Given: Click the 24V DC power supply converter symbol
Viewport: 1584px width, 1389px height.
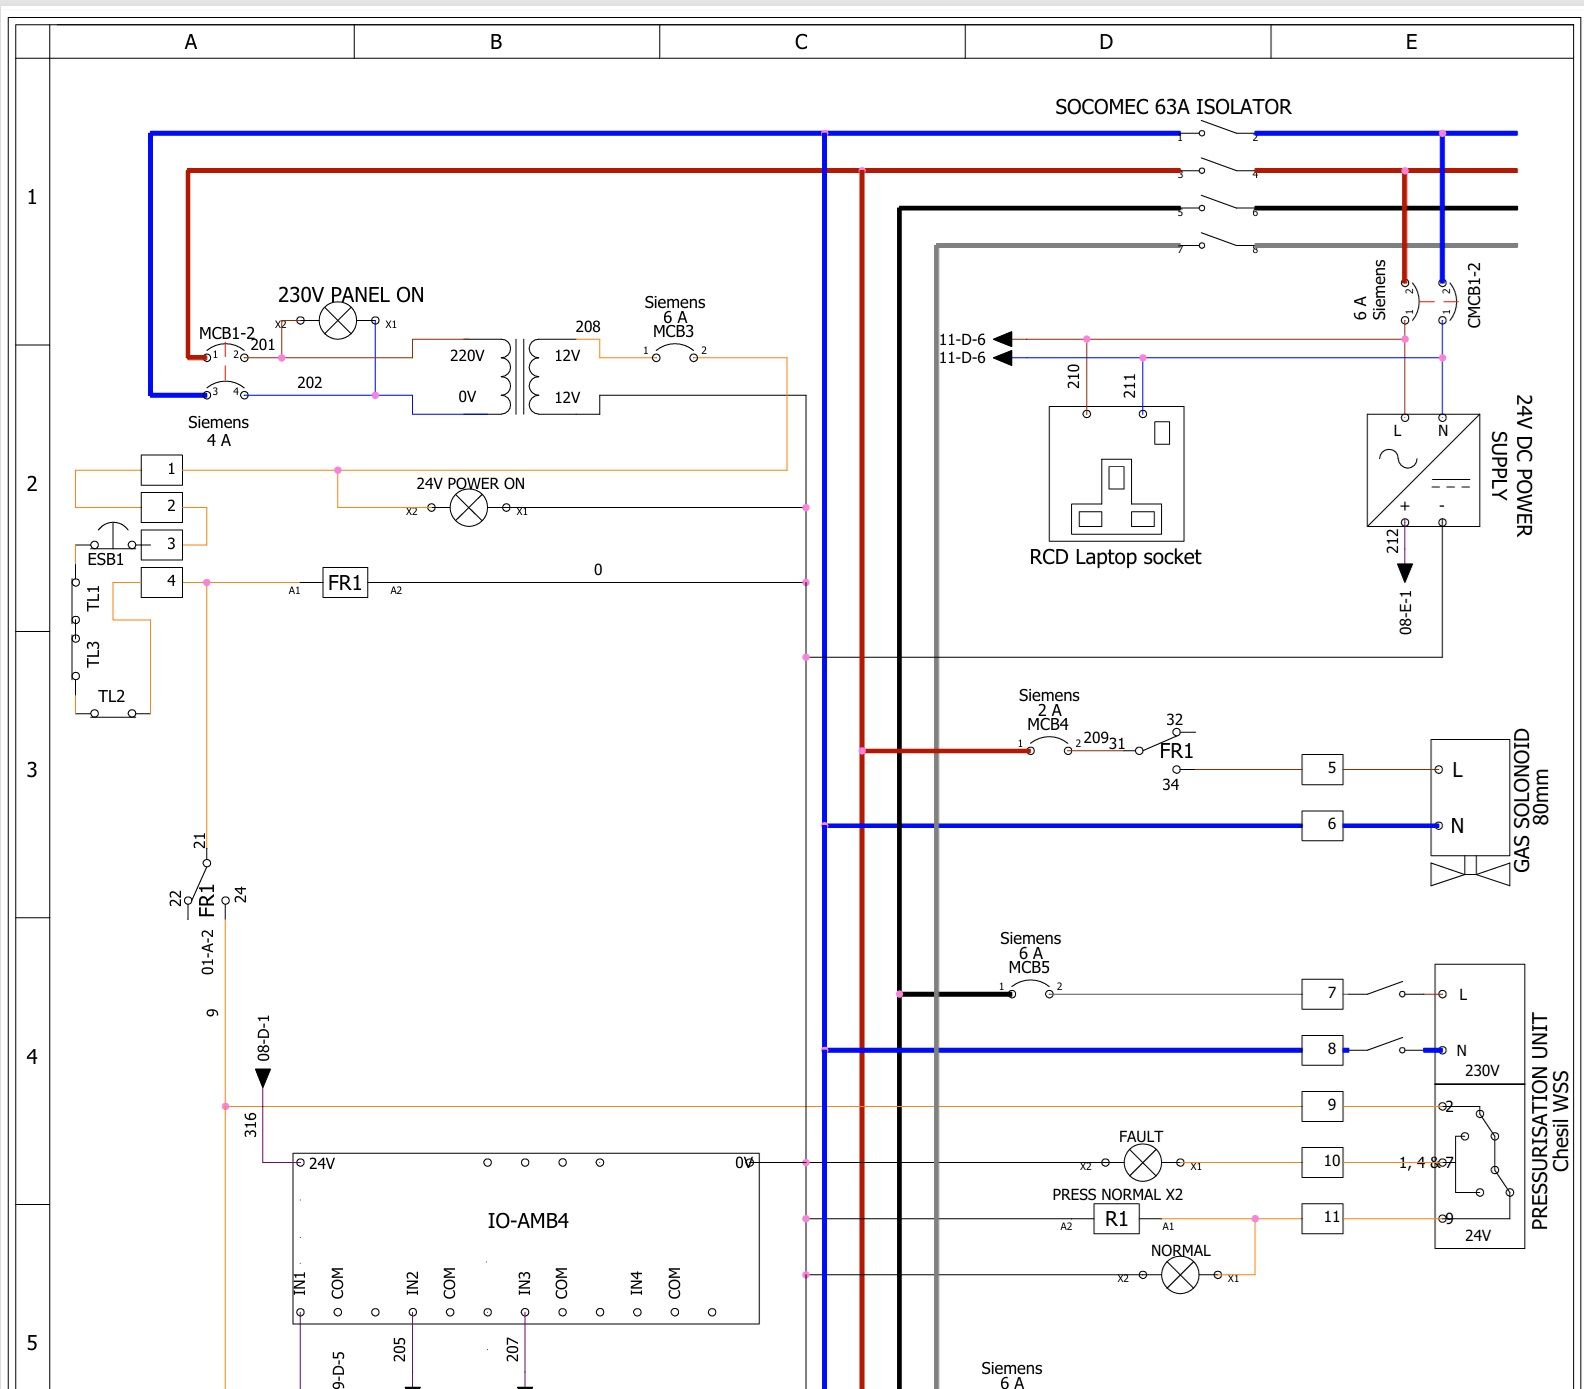Looking at the screenshot, I should [x=1423, y=470].
